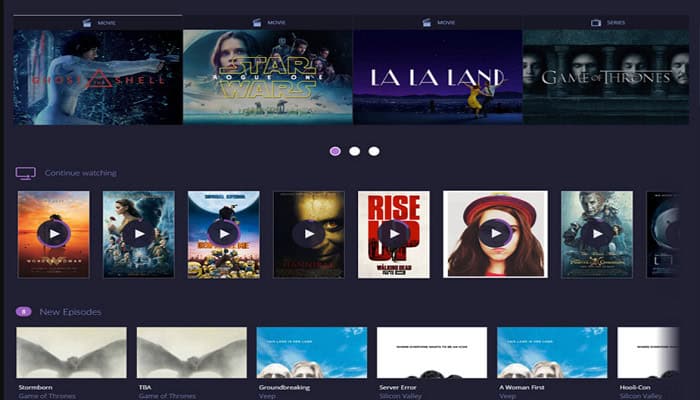The height and width of the screenshot is (400, 700).
Task: Click the A Woman First episode title
Action: [521, 388]
